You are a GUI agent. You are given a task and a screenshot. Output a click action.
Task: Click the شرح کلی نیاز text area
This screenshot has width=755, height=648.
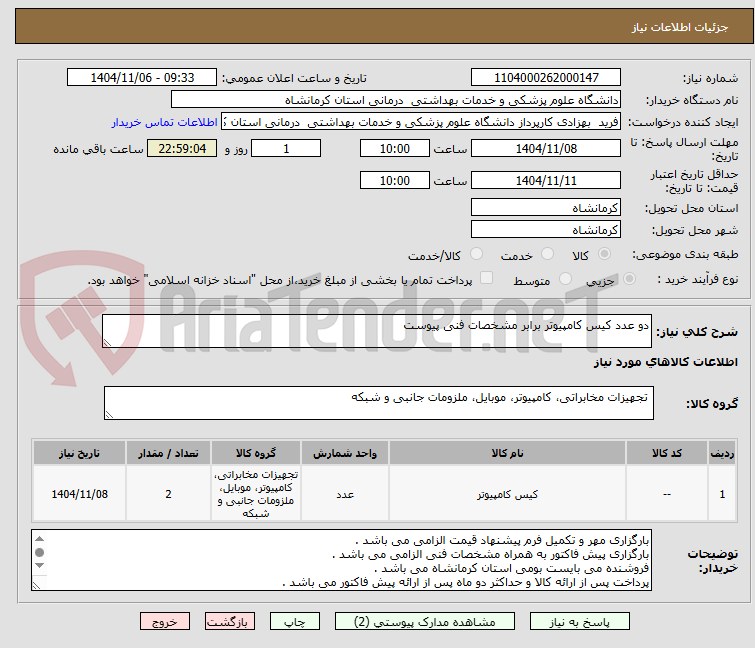377,331
